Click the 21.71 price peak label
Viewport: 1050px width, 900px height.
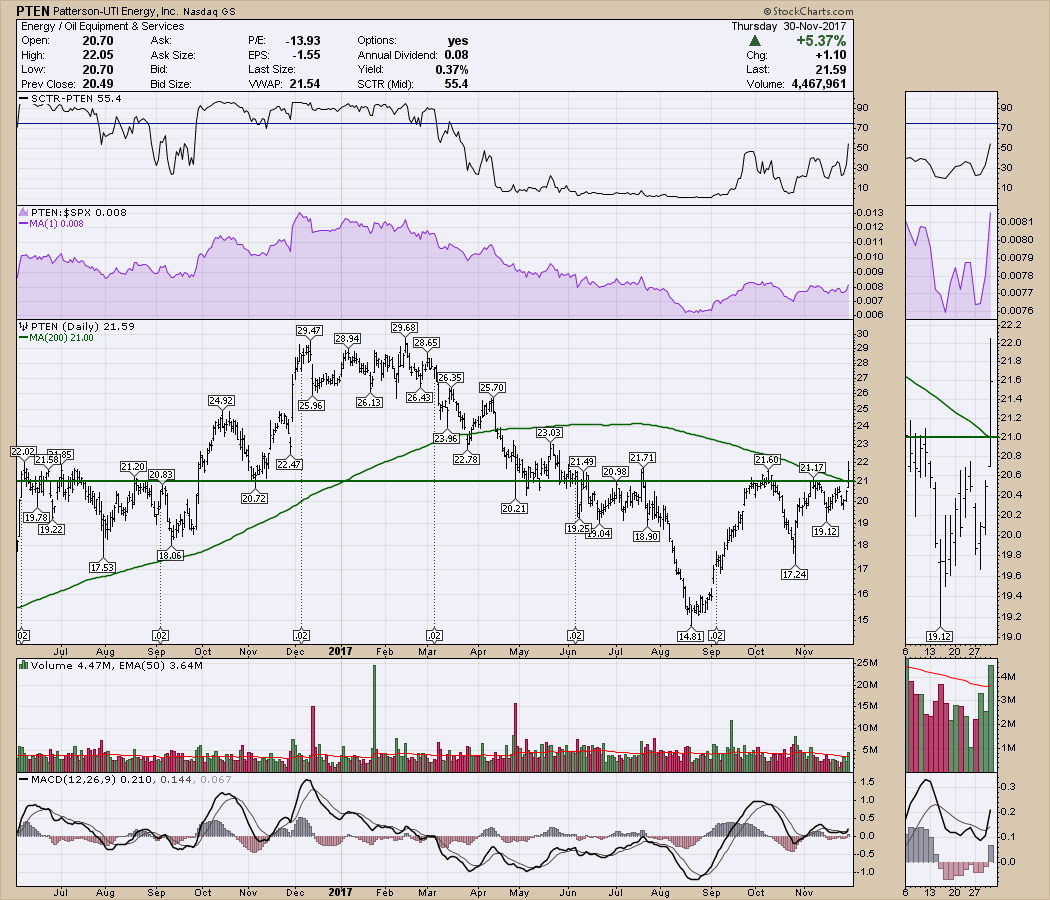pos(642,457)
